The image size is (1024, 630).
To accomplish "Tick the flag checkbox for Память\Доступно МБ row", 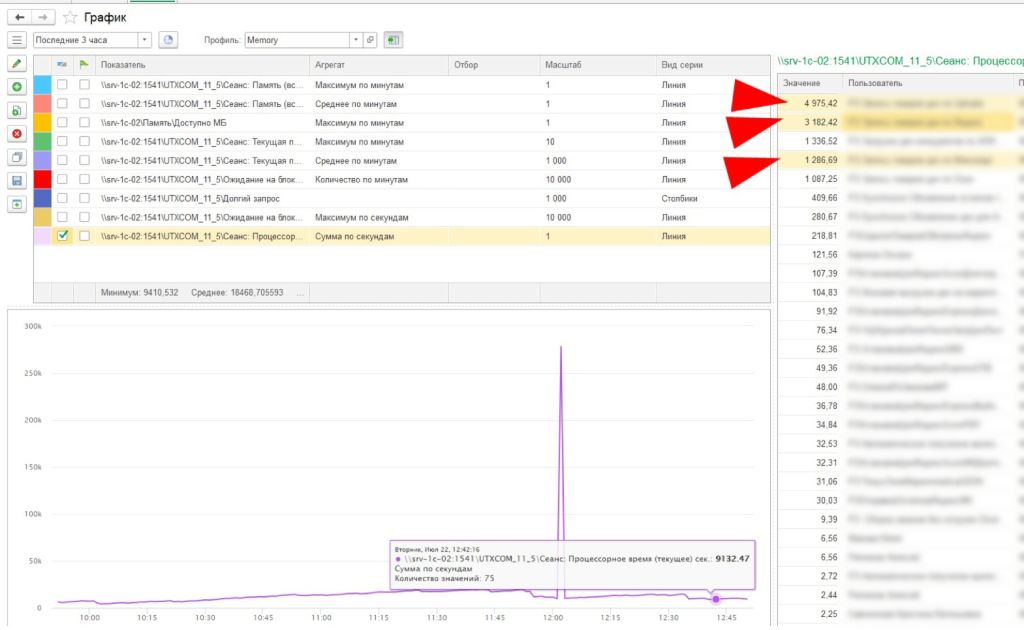I will tap(84, 122).
